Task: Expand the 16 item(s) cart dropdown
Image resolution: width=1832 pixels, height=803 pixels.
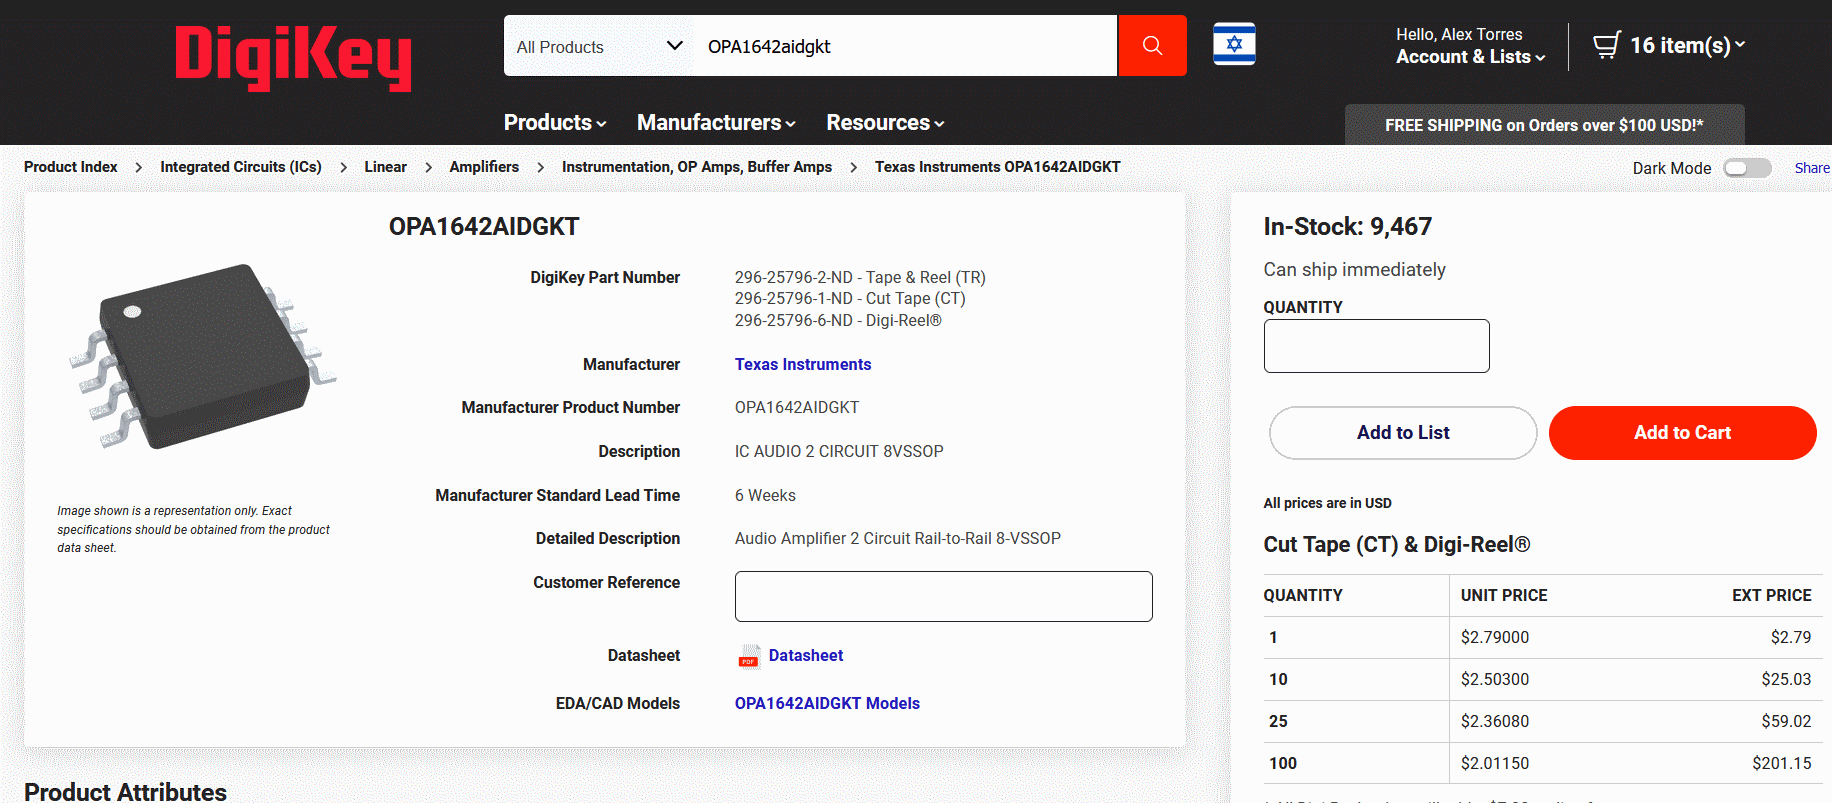Action: [1687, 45]
